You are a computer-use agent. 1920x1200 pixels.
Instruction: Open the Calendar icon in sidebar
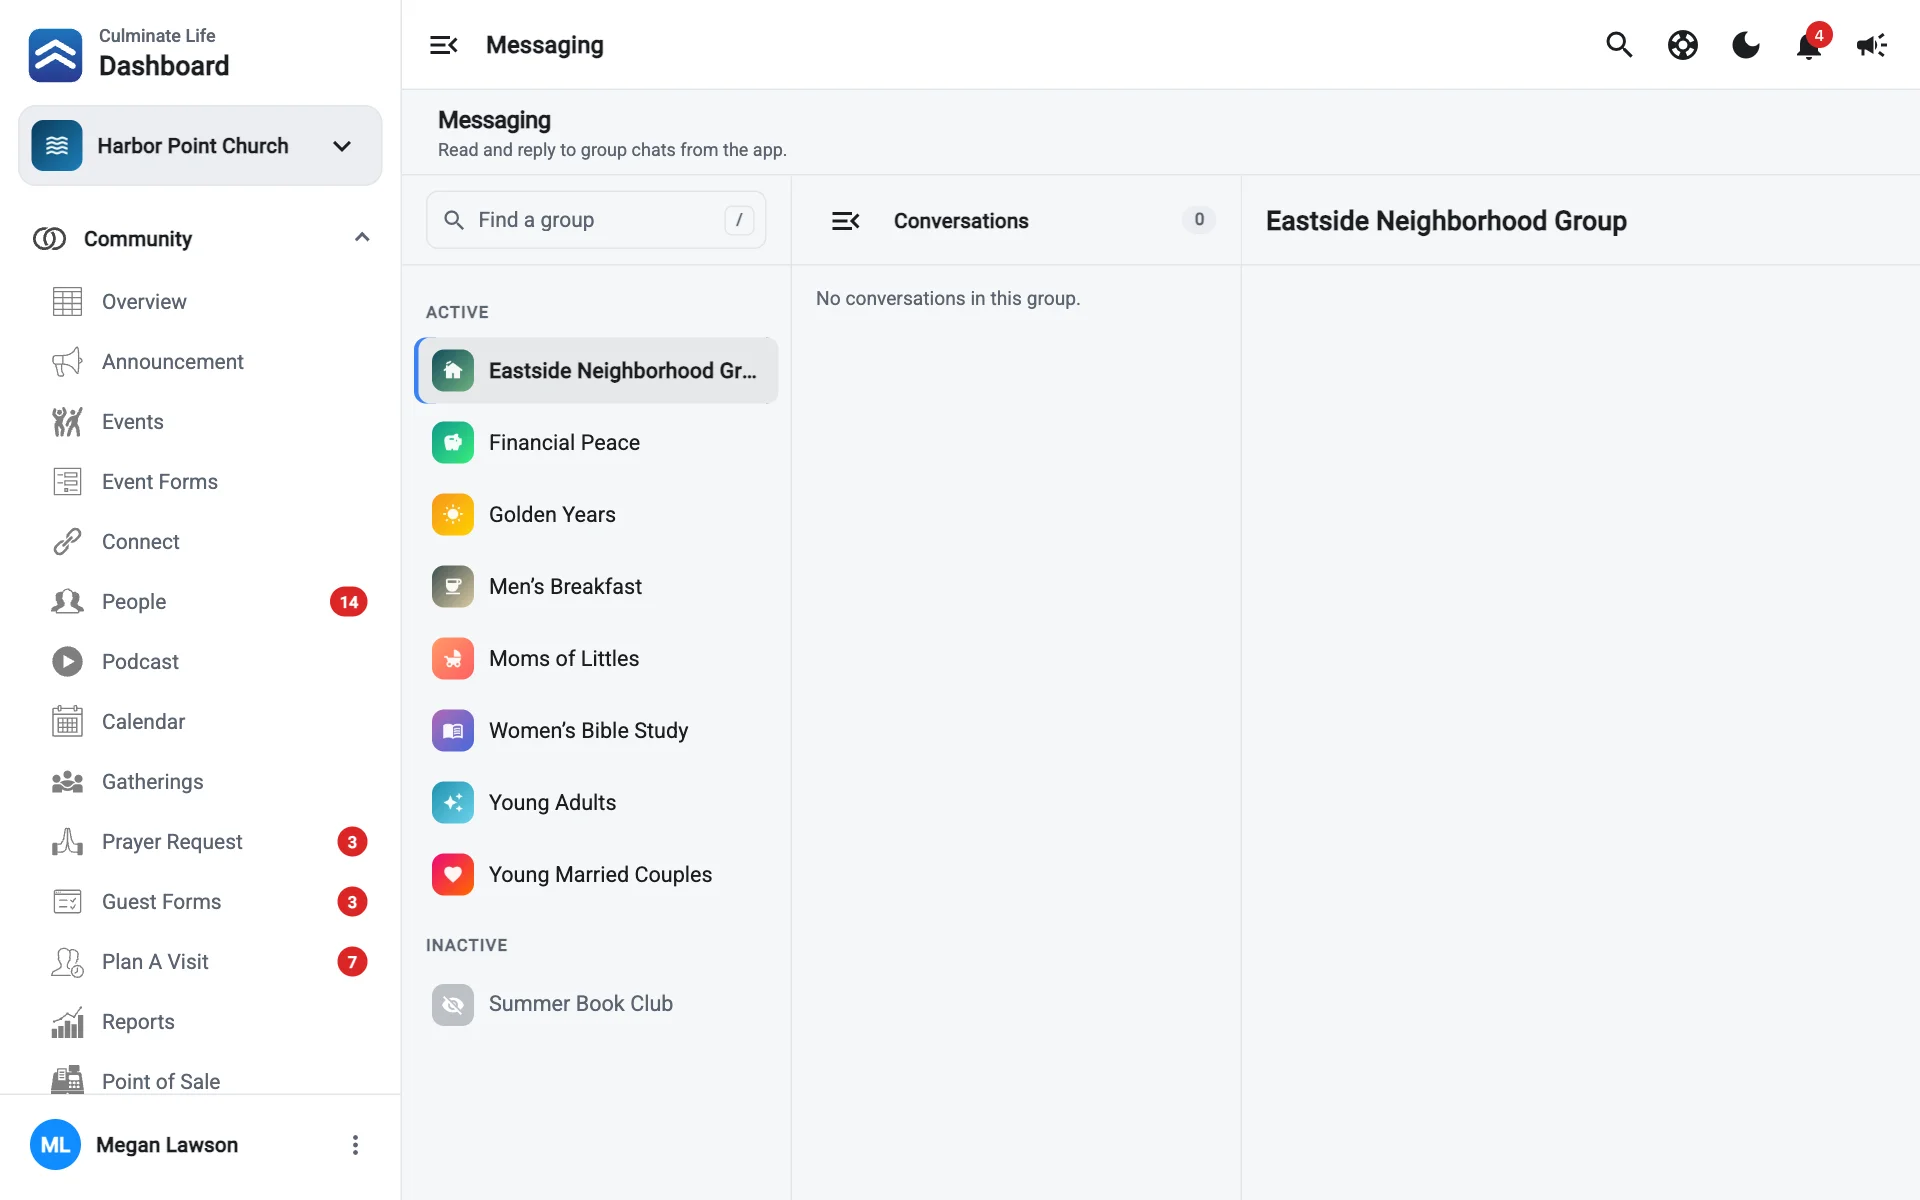tap(67, 722)
